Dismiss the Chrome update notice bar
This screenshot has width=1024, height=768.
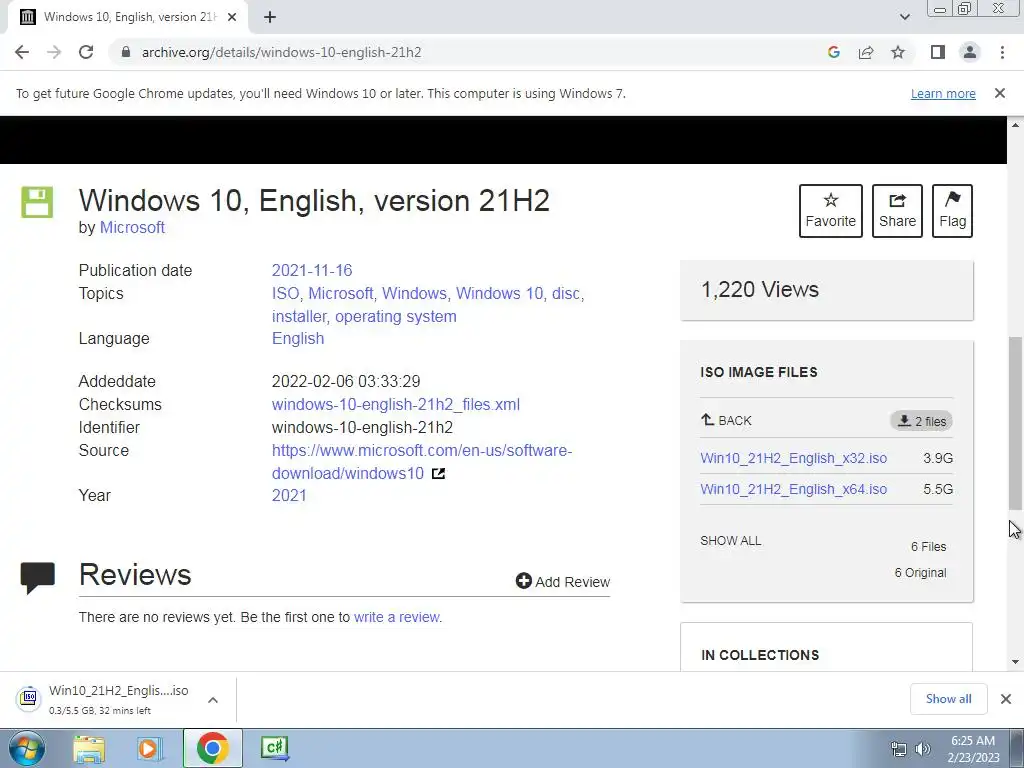click(1000, 93)
